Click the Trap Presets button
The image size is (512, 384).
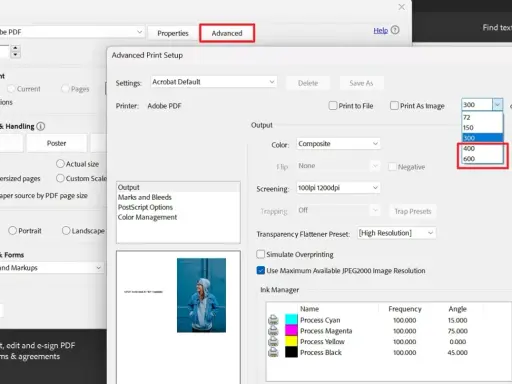(413, 211)
